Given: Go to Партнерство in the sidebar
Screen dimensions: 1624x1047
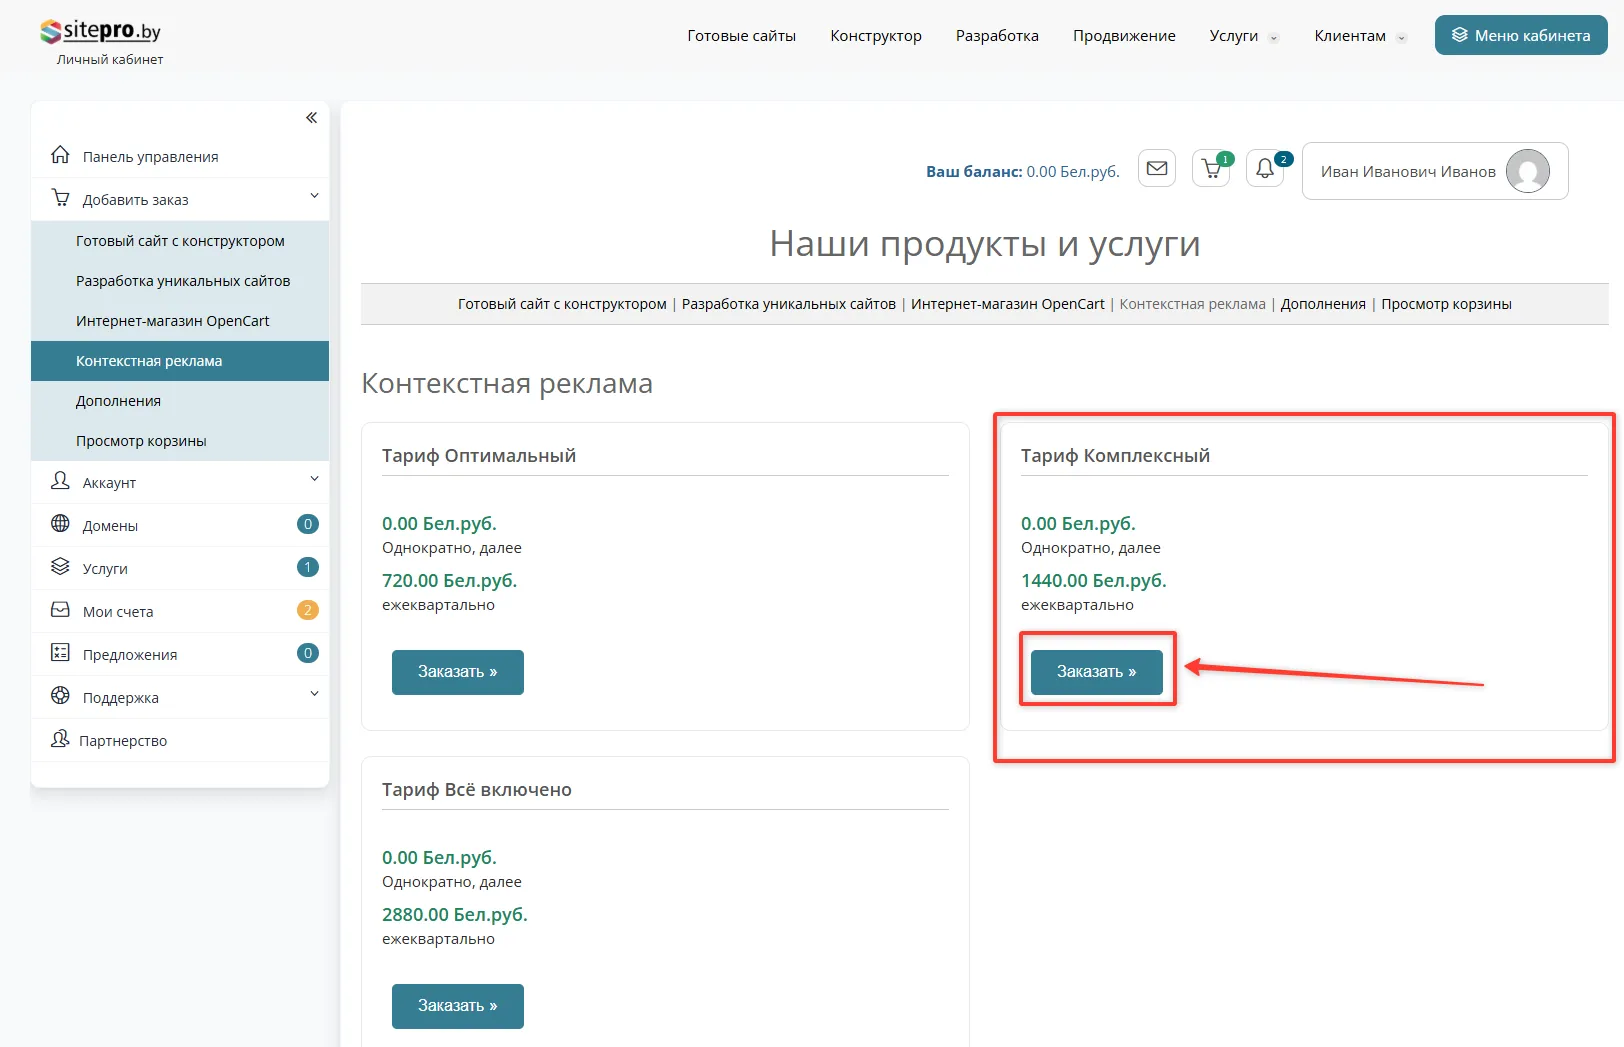Looking at the screenshot, I should click(x=123, y=741).
